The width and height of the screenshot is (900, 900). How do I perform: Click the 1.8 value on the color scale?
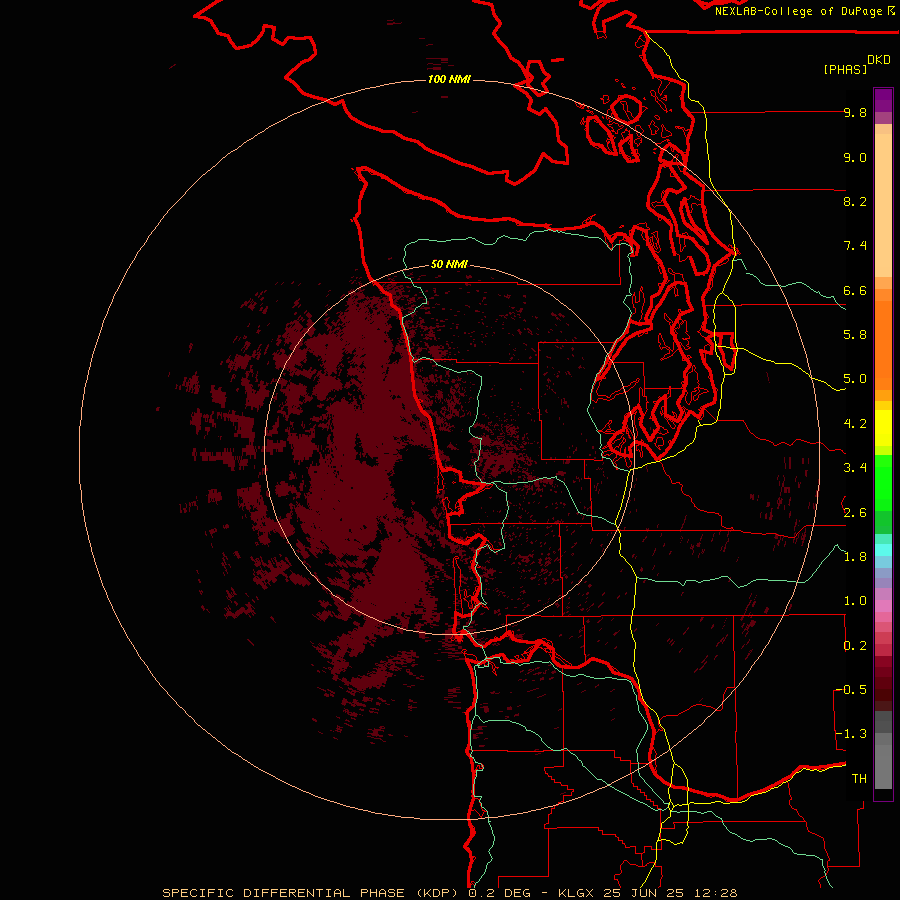click(x=855, y=557)
